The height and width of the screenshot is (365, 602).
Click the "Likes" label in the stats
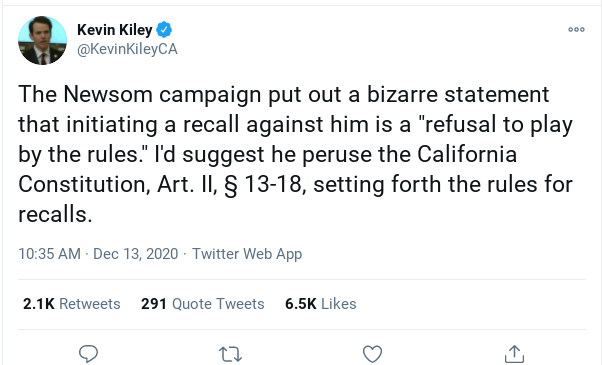pyautogui.click(x=339, y=304)
